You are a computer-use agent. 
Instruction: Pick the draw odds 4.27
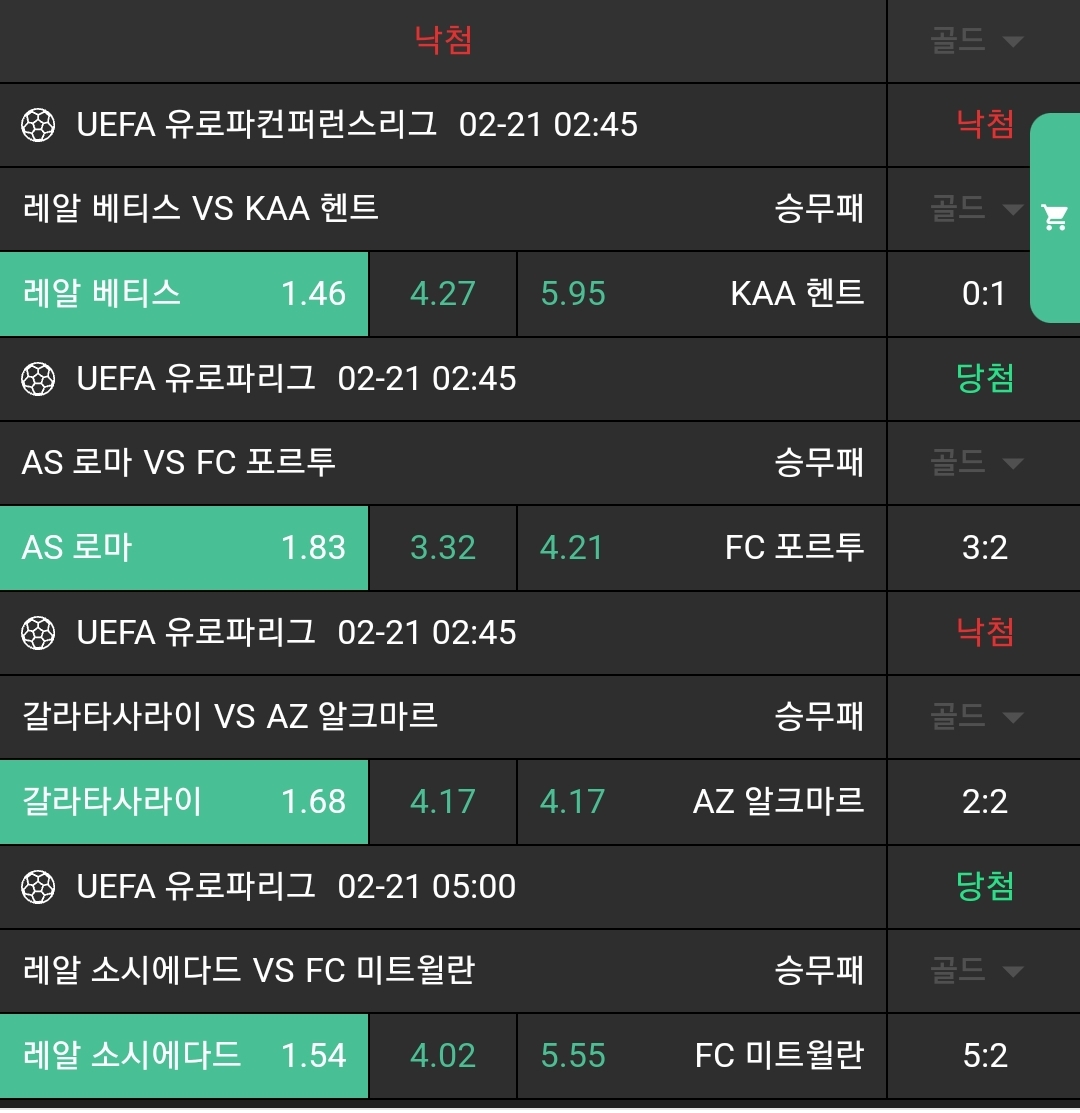442,294
